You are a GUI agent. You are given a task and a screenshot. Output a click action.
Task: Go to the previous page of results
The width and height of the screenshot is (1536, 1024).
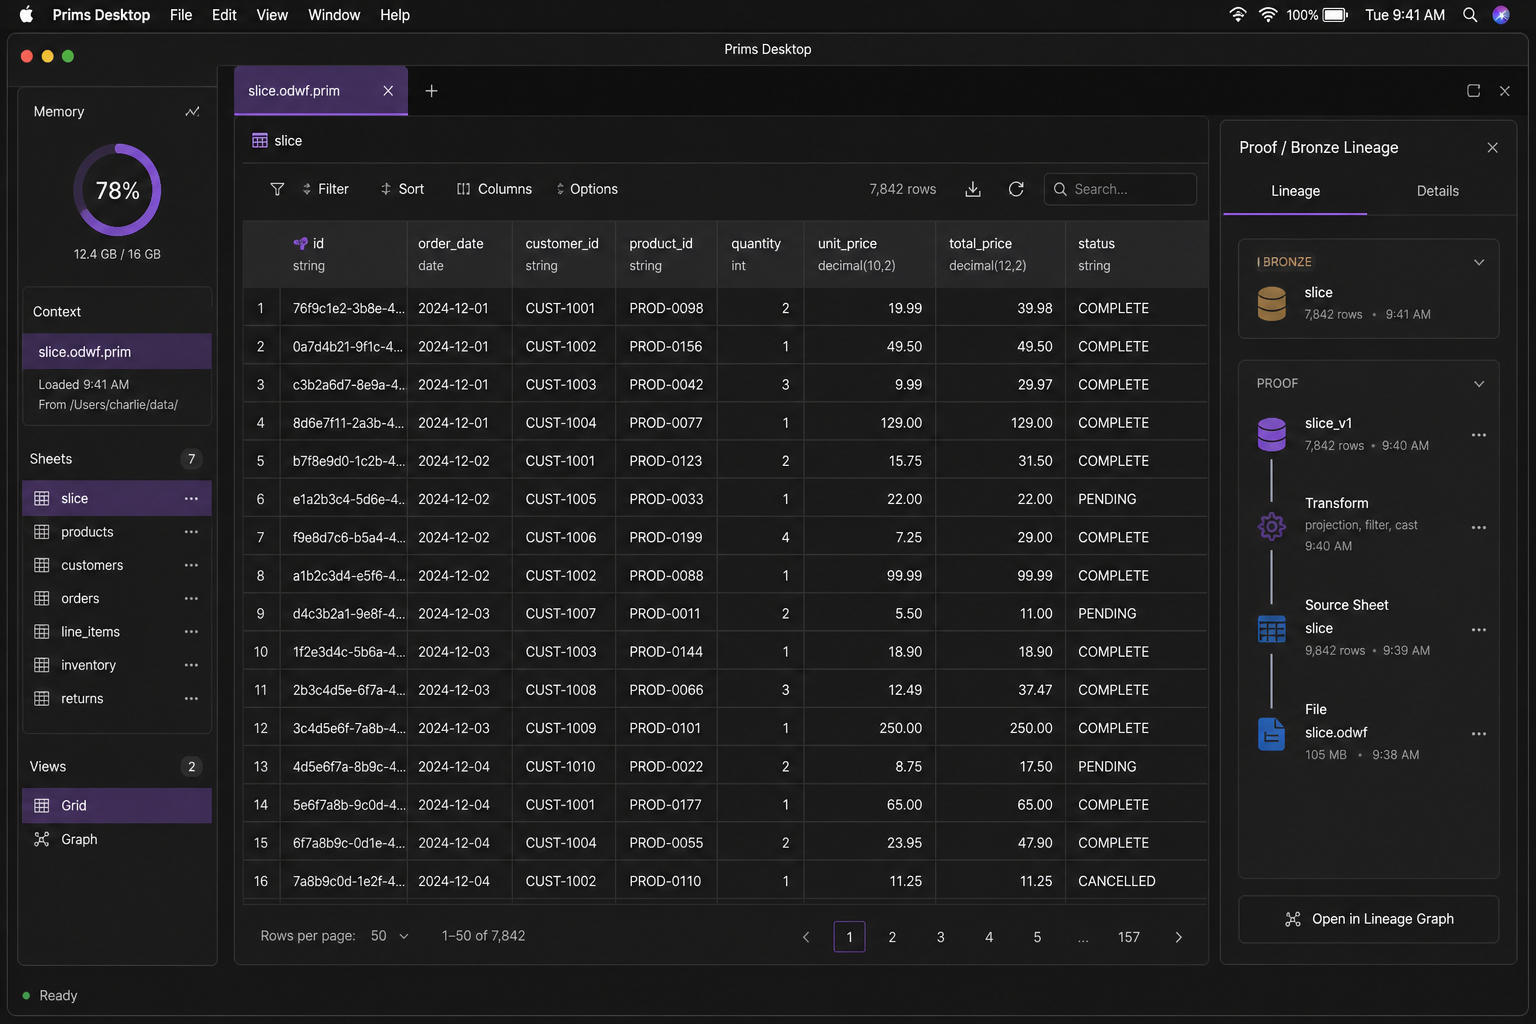point(806,937)
